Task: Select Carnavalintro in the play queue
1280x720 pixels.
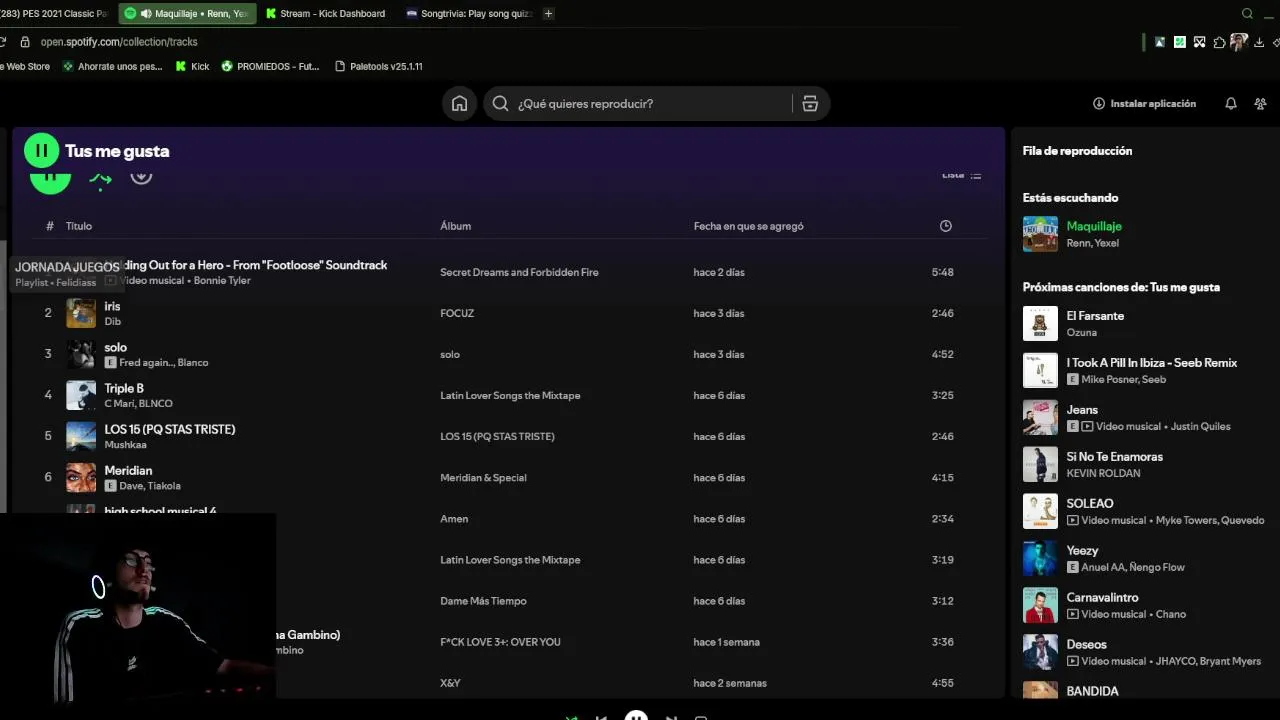Action: pos(1102,598)
